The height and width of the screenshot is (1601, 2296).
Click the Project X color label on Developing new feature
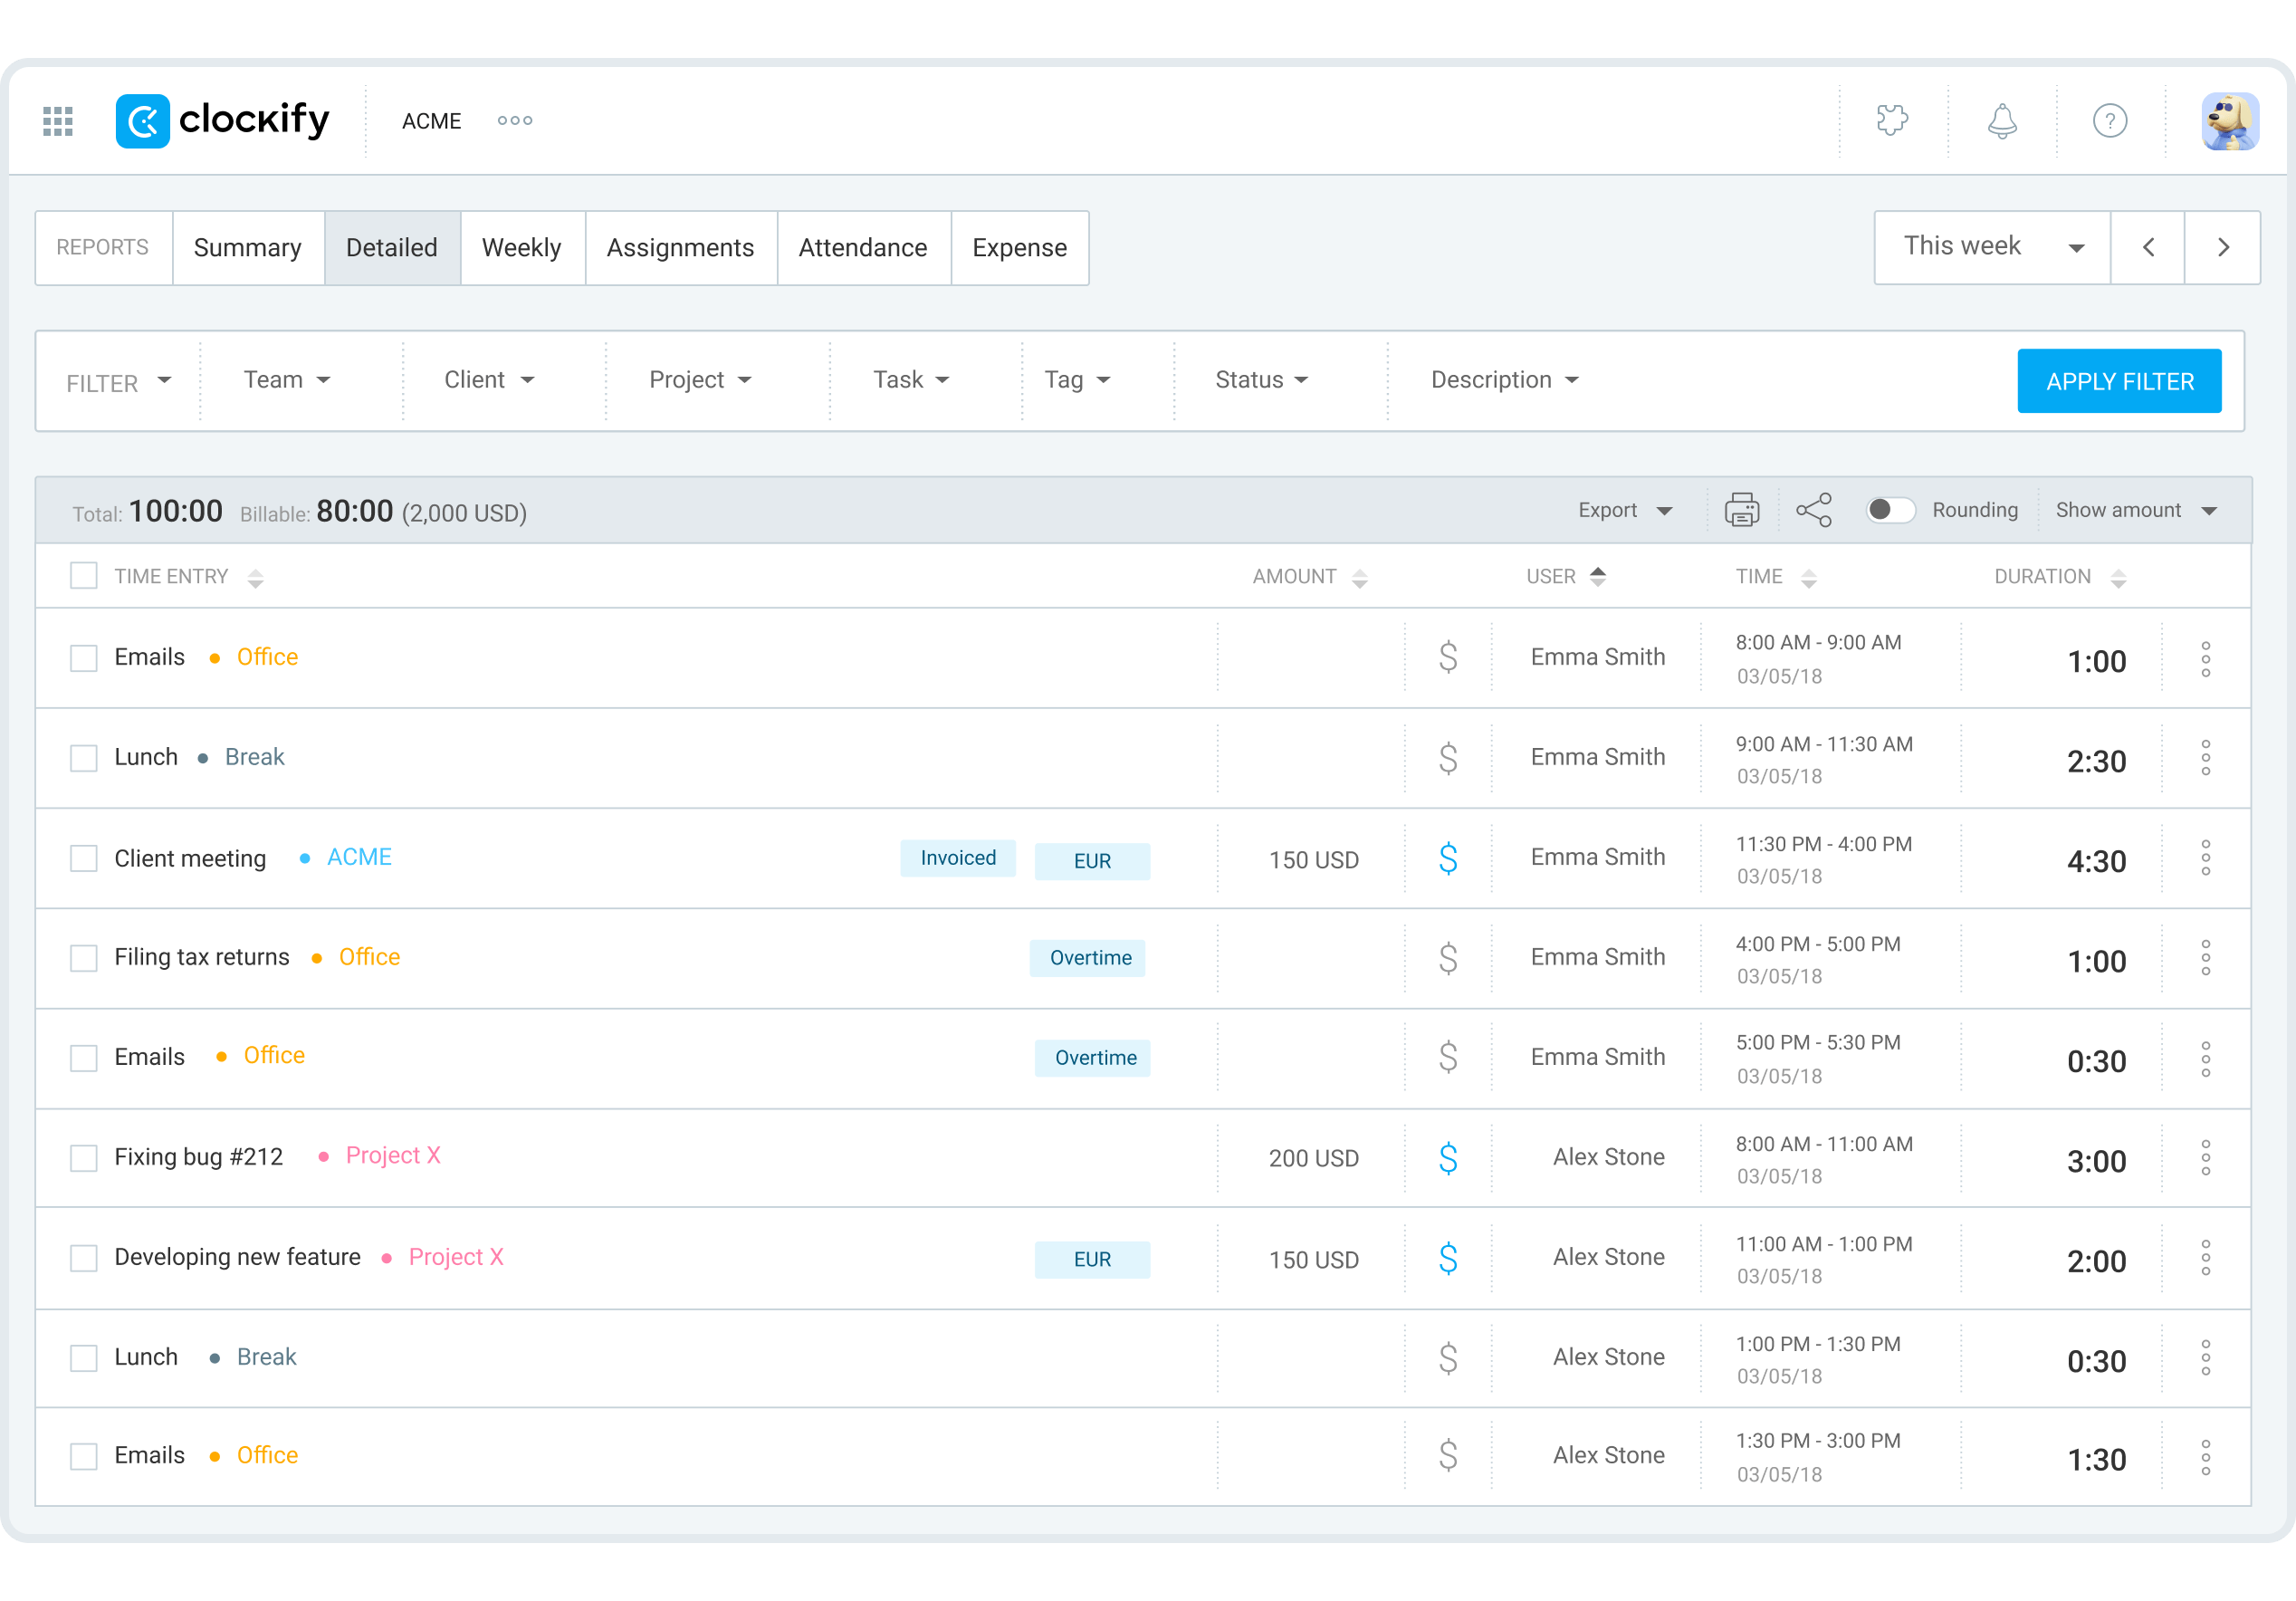pos(455,1257)
